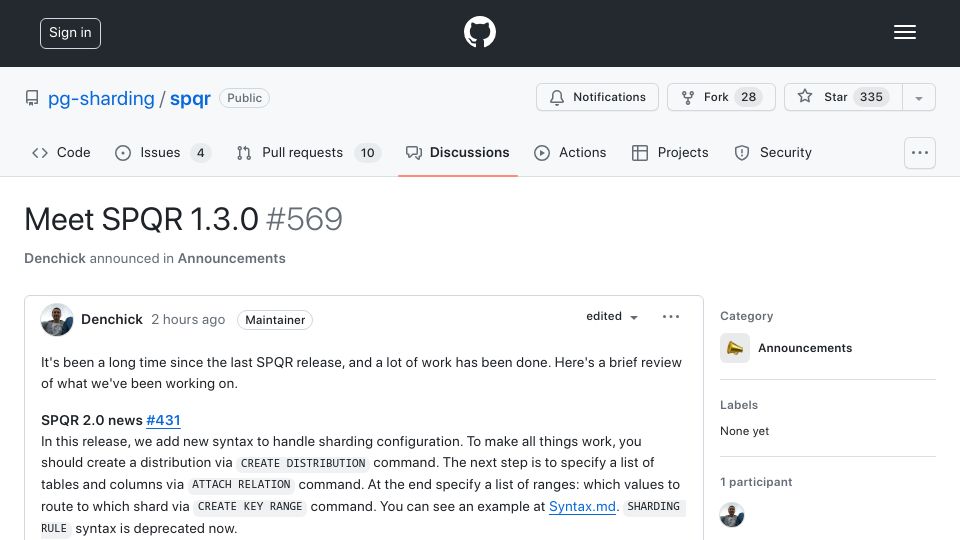Open the Announcements category link under title

coord(231,258)
